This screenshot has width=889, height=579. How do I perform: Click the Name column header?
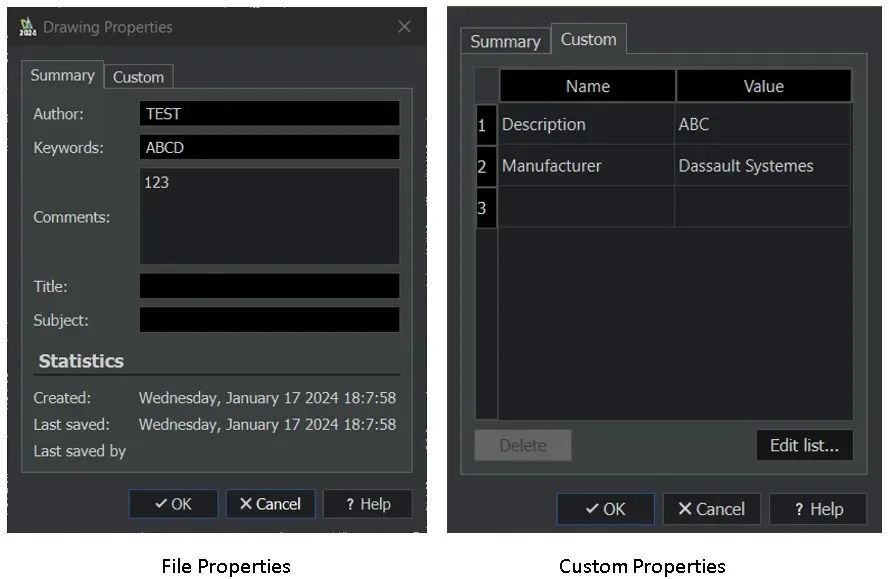587,86
